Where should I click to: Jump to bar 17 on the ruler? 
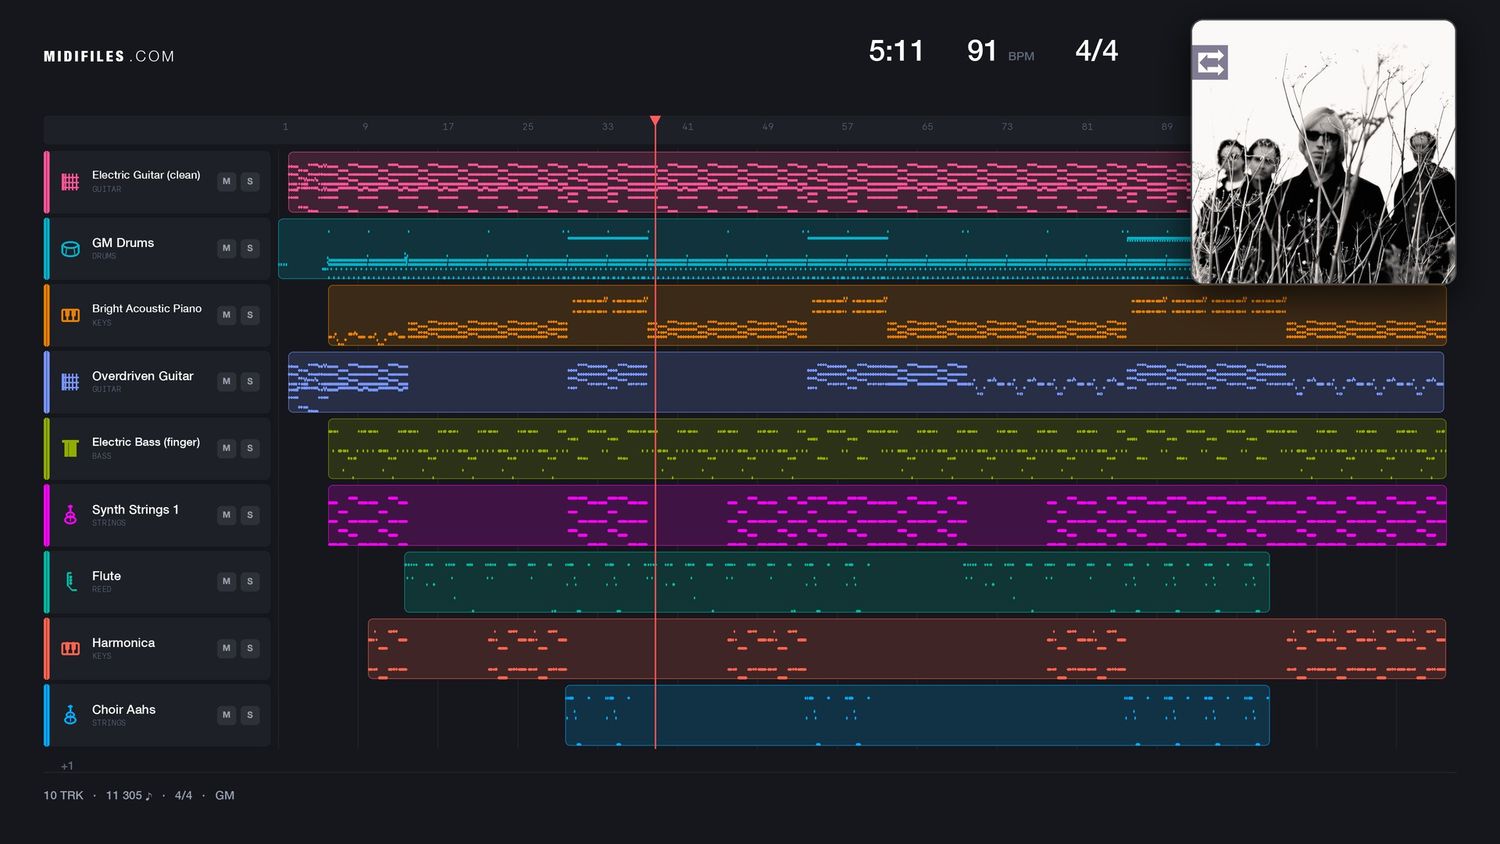tap(448, 127)
